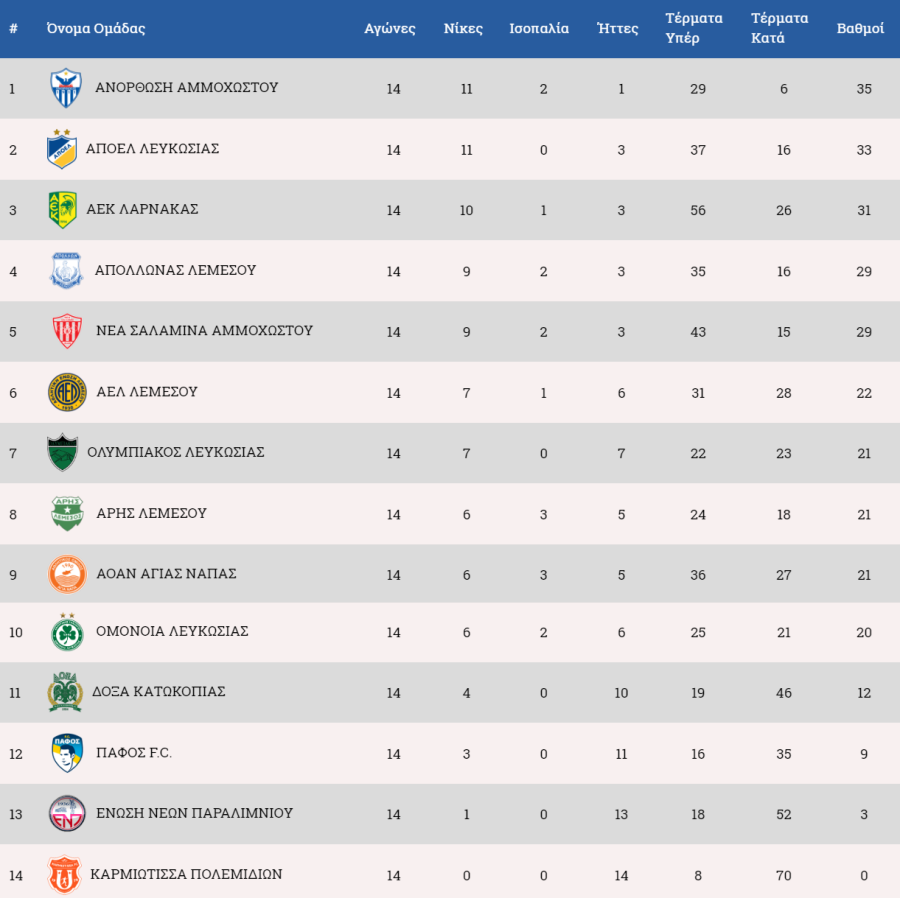This screenshot has height=898, width=900.
Task: Open the ΑΝΟΡΘΩΣΗ ΑΜΜΟΧΩΣΤΟΥ team link
Action: [x=187, y=87]
